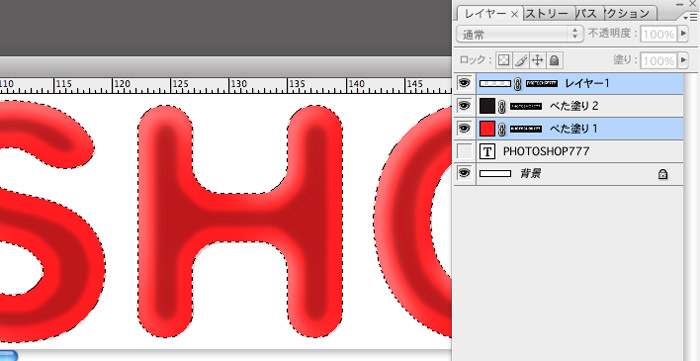Show the PHOTOSHOP777 text layer
The height and width of the screenshot is (361, 700).
(x=465, y=151)
